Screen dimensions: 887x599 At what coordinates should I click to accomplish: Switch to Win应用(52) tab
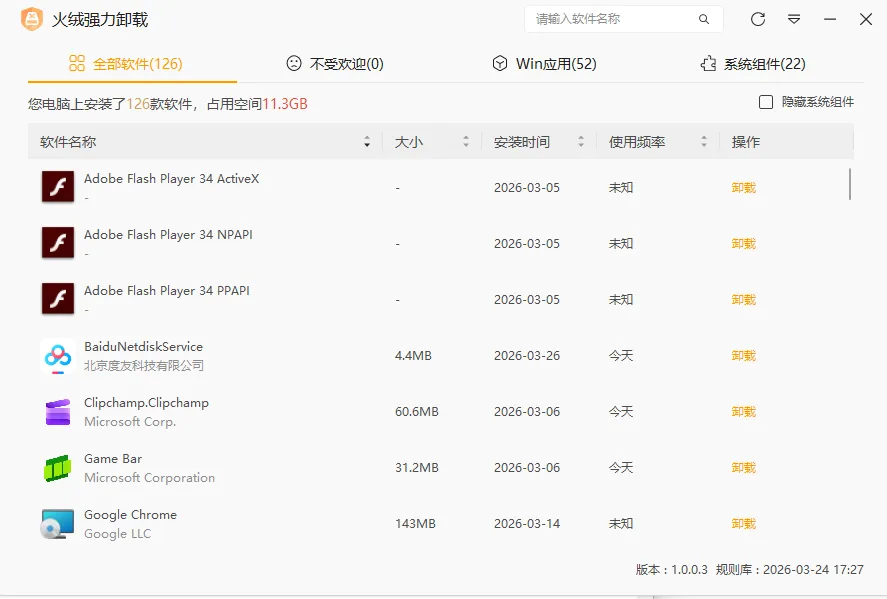[x=544, y=63]
